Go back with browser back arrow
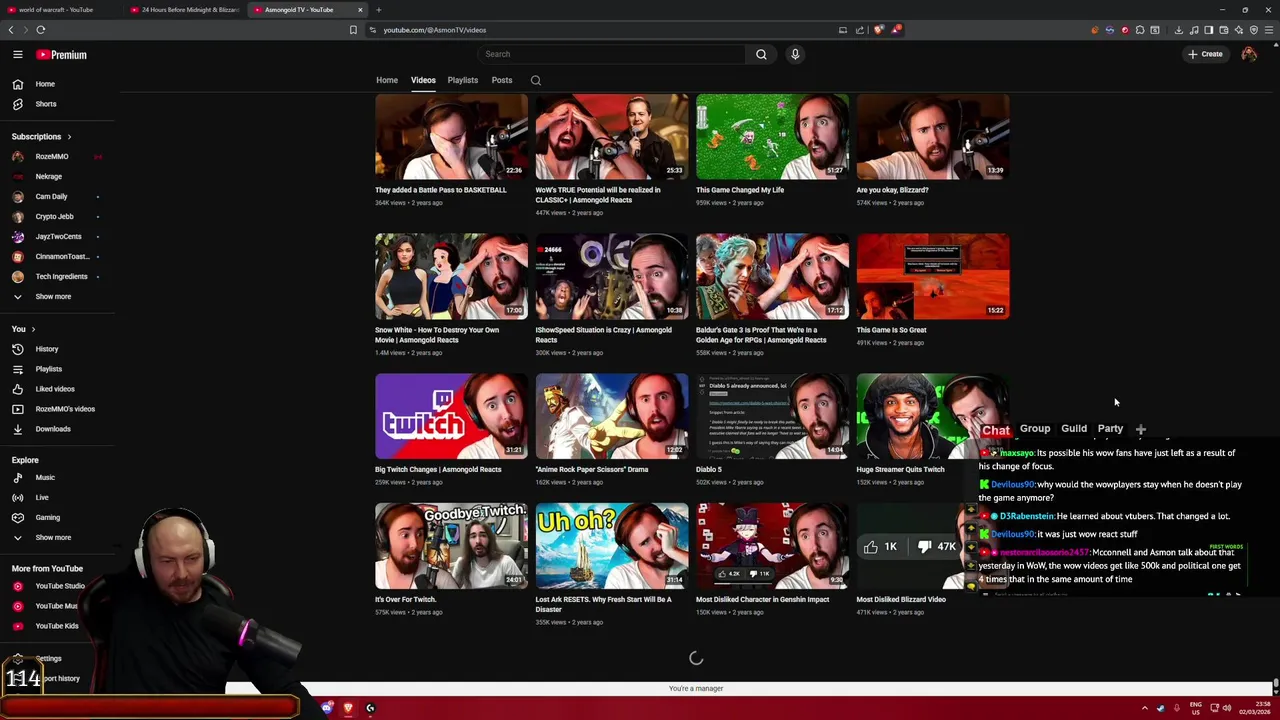Screen dimensions: 1280x720 pos(12,30)
